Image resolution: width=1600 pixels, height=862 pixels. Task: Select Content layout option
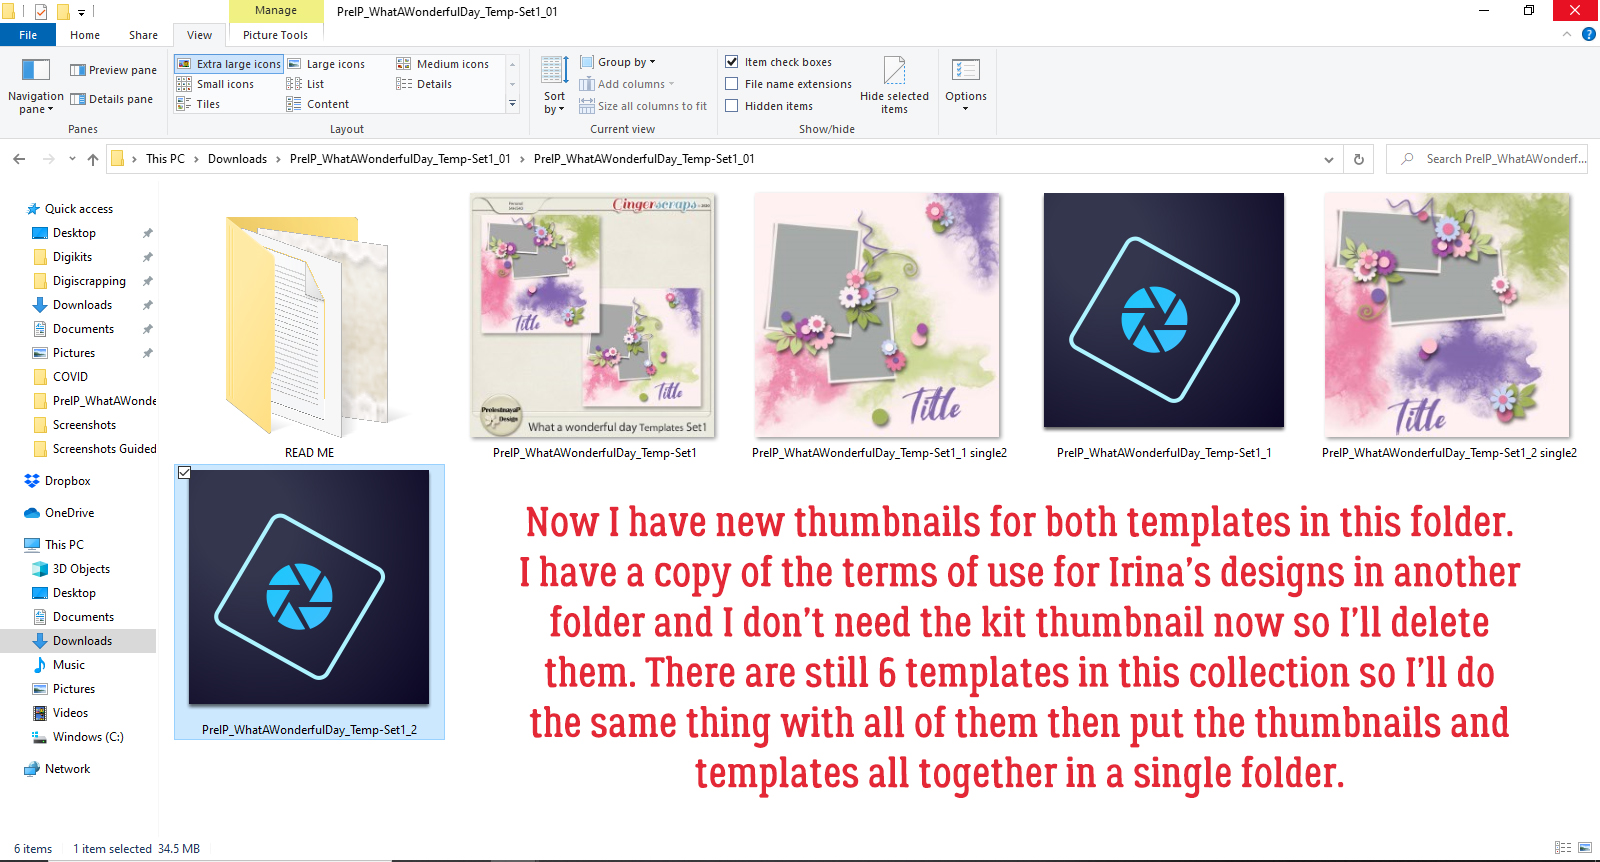coord(318,104)
